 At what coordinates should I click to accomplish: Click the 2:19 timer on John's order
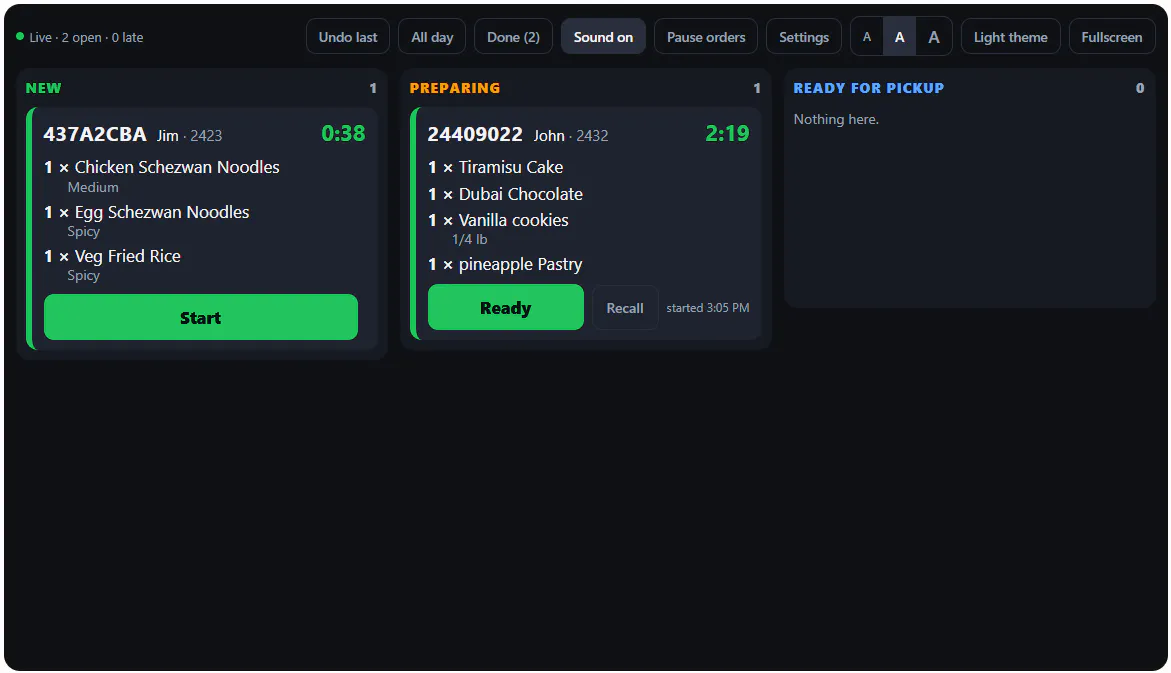point(727,134)
